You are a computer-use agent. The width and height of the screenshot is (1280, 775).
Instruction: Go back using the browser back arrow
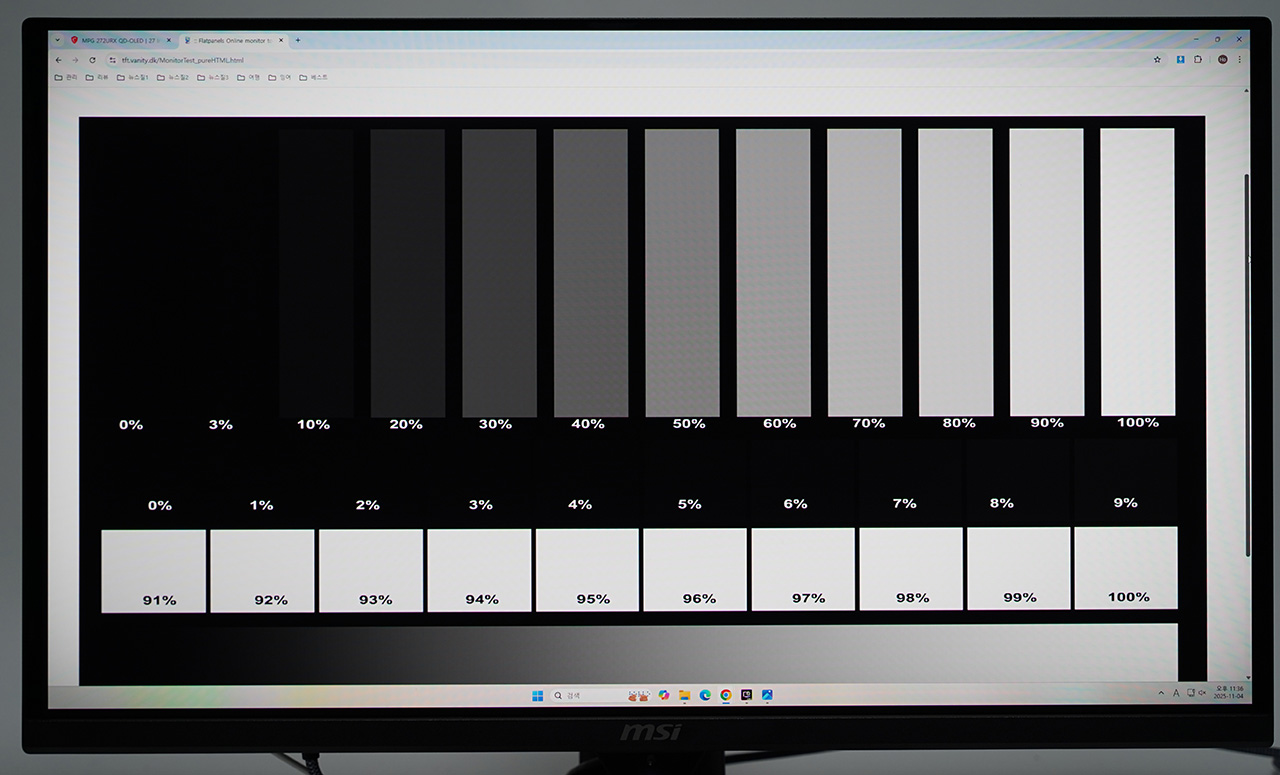click(x=58, y=60)
